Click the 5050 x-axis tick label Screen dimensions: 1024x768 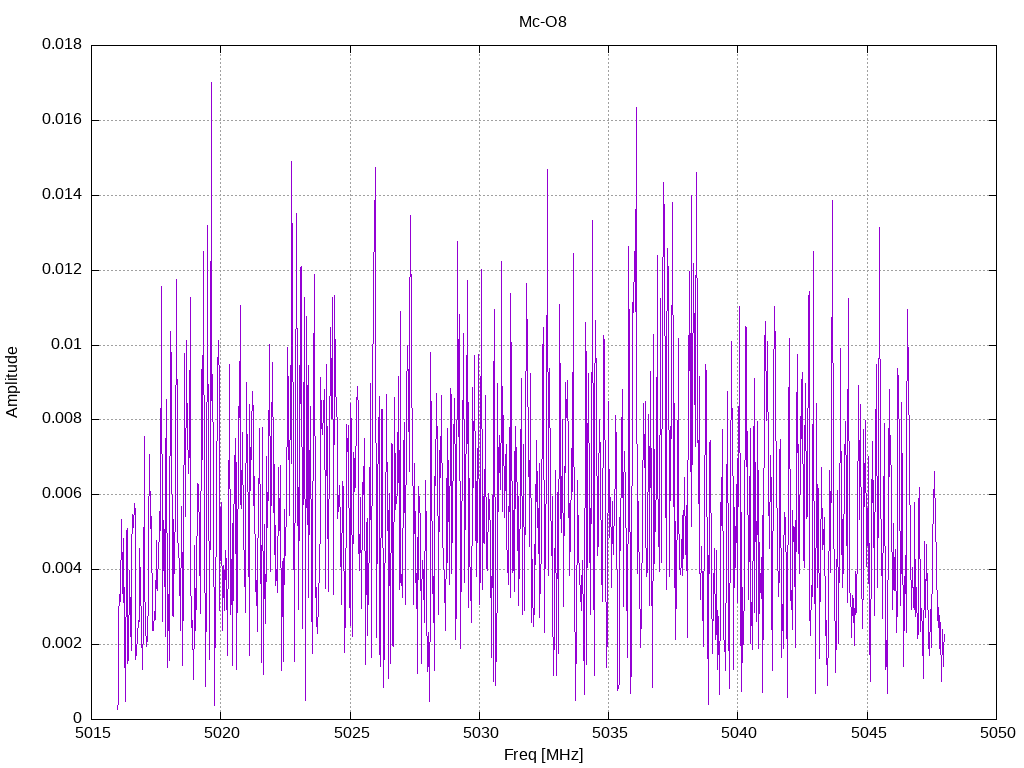[997, 733]
